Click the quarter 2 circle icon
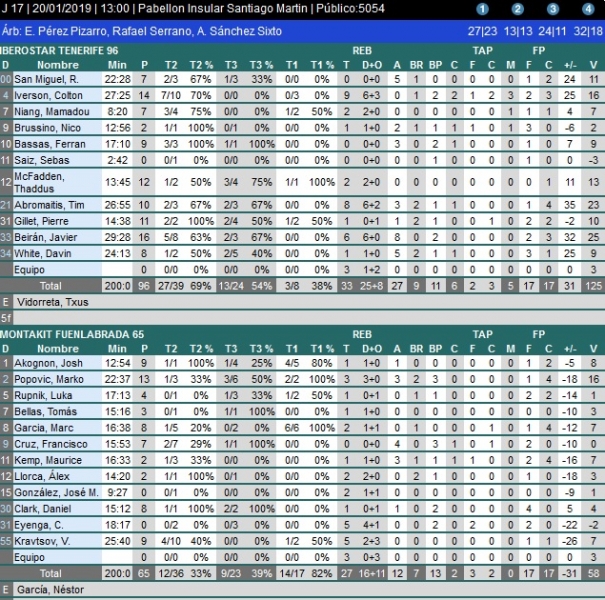This screenshot has width=605, height=600. click(517, 9)
